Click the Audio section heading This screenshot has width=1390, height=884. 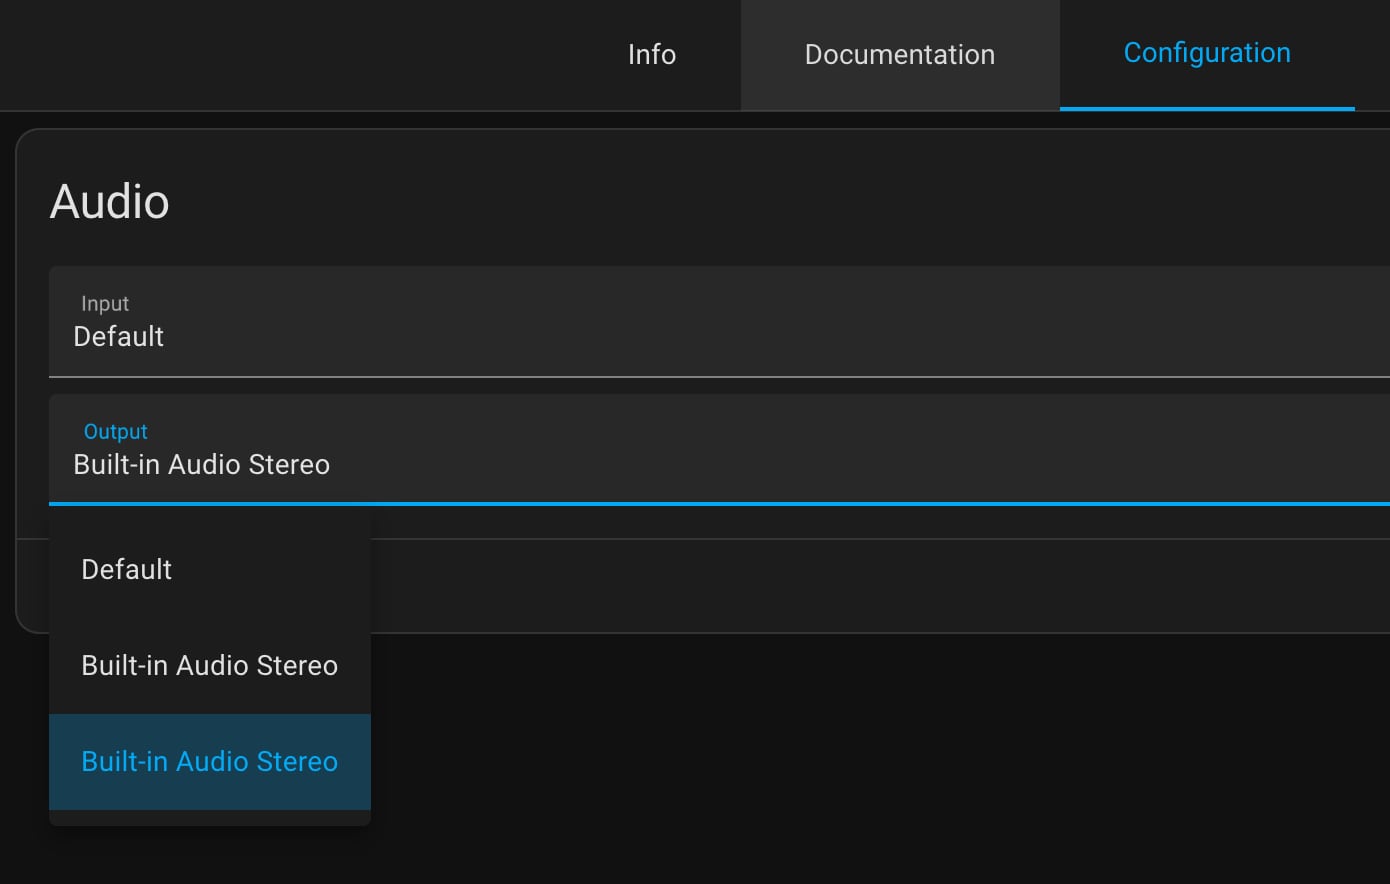click(x=110, y=202)
